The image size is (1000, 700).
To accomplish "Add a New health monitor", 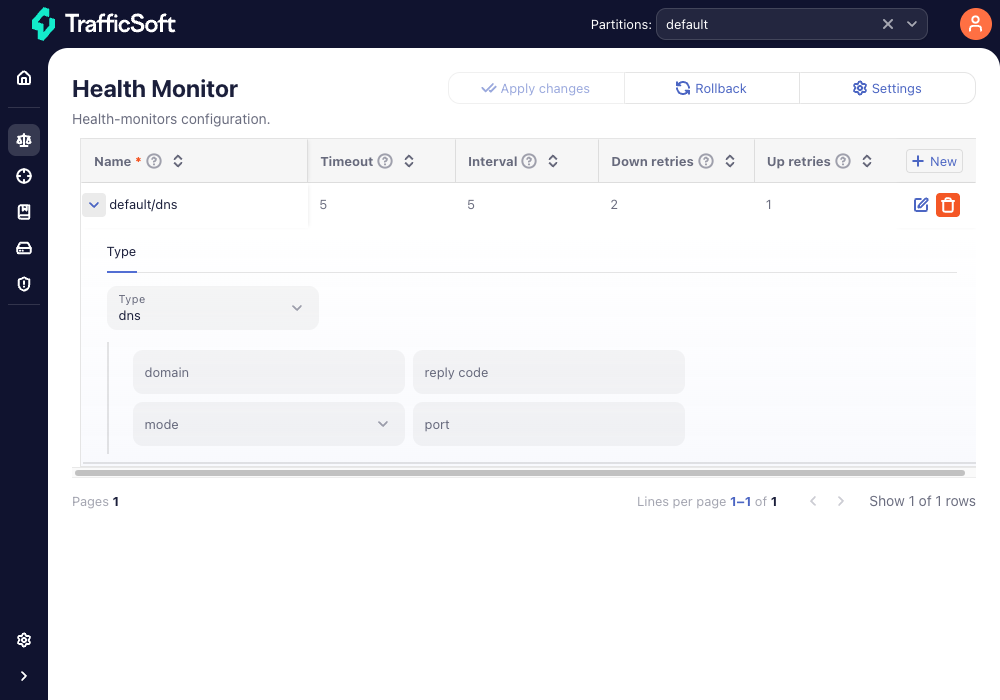I will point(934,161).
